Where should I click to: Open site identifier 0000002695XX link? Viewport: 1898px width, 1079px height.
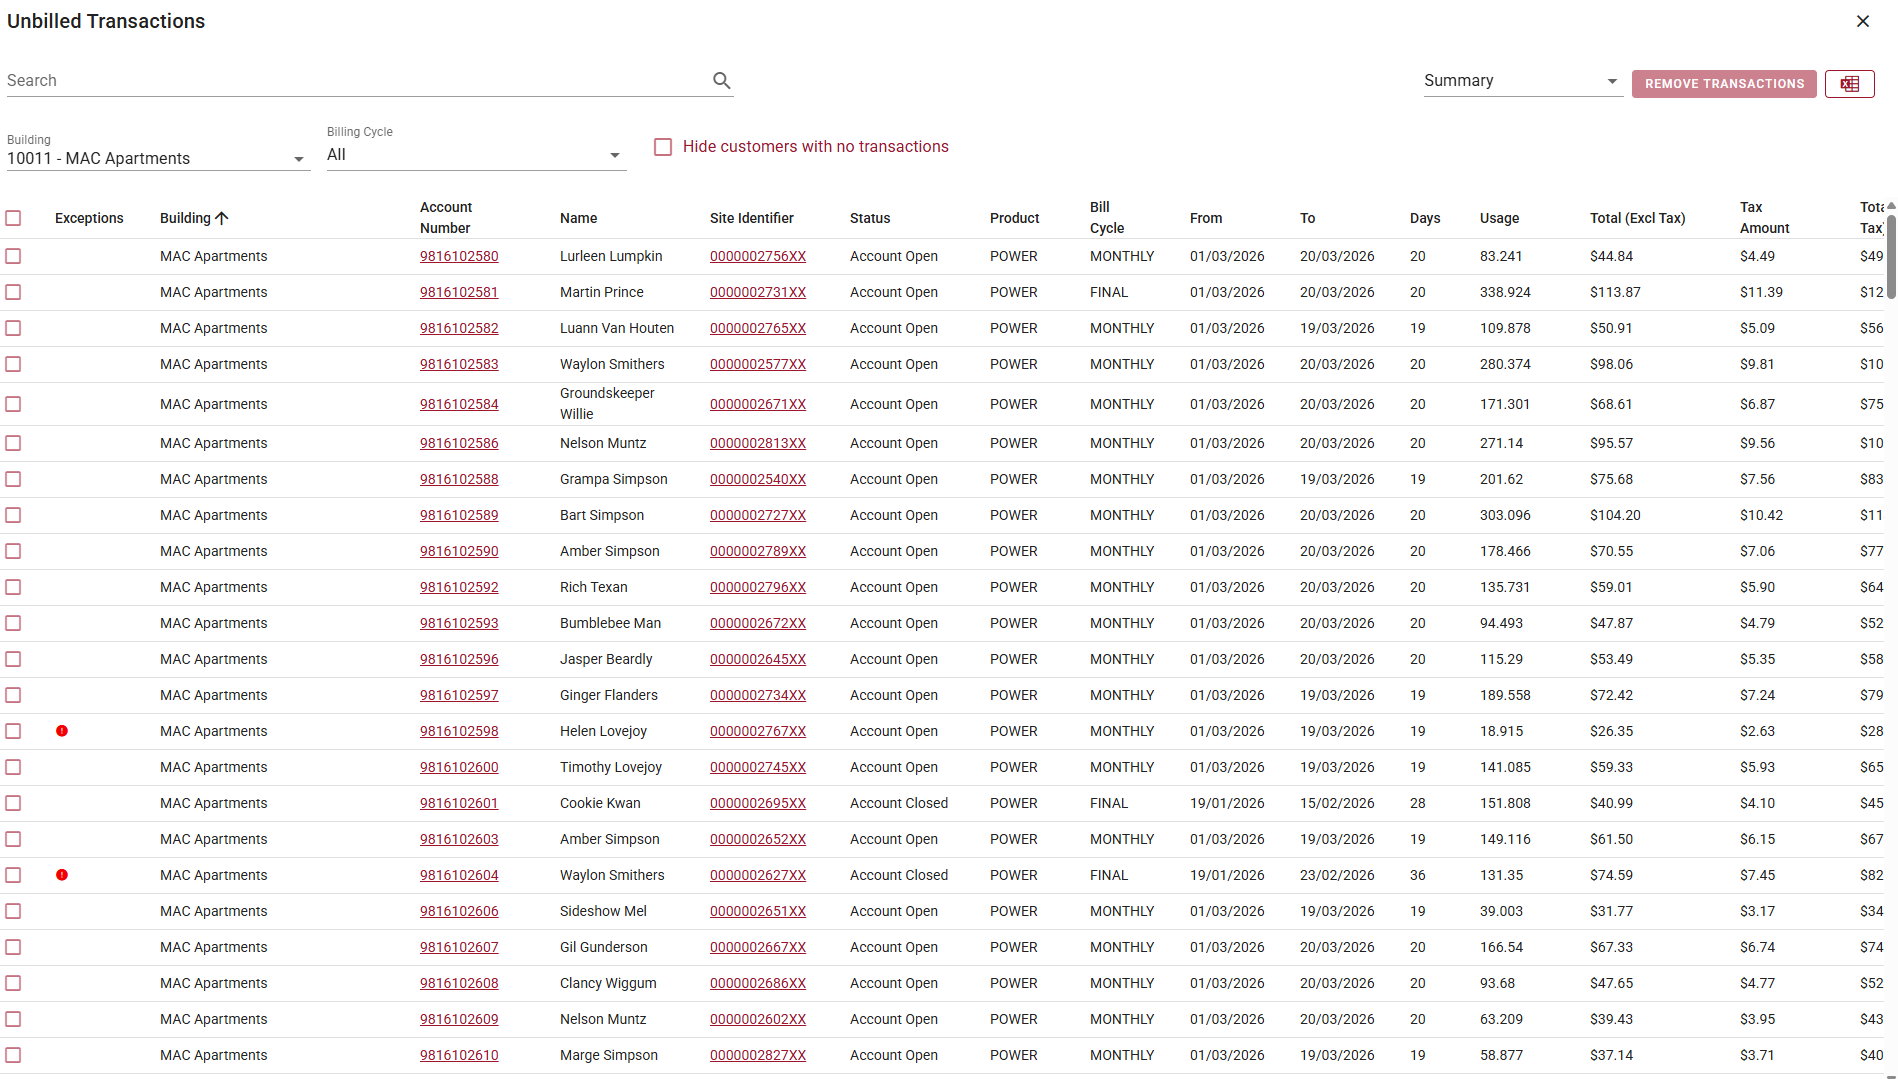click(x=758, y=803)
